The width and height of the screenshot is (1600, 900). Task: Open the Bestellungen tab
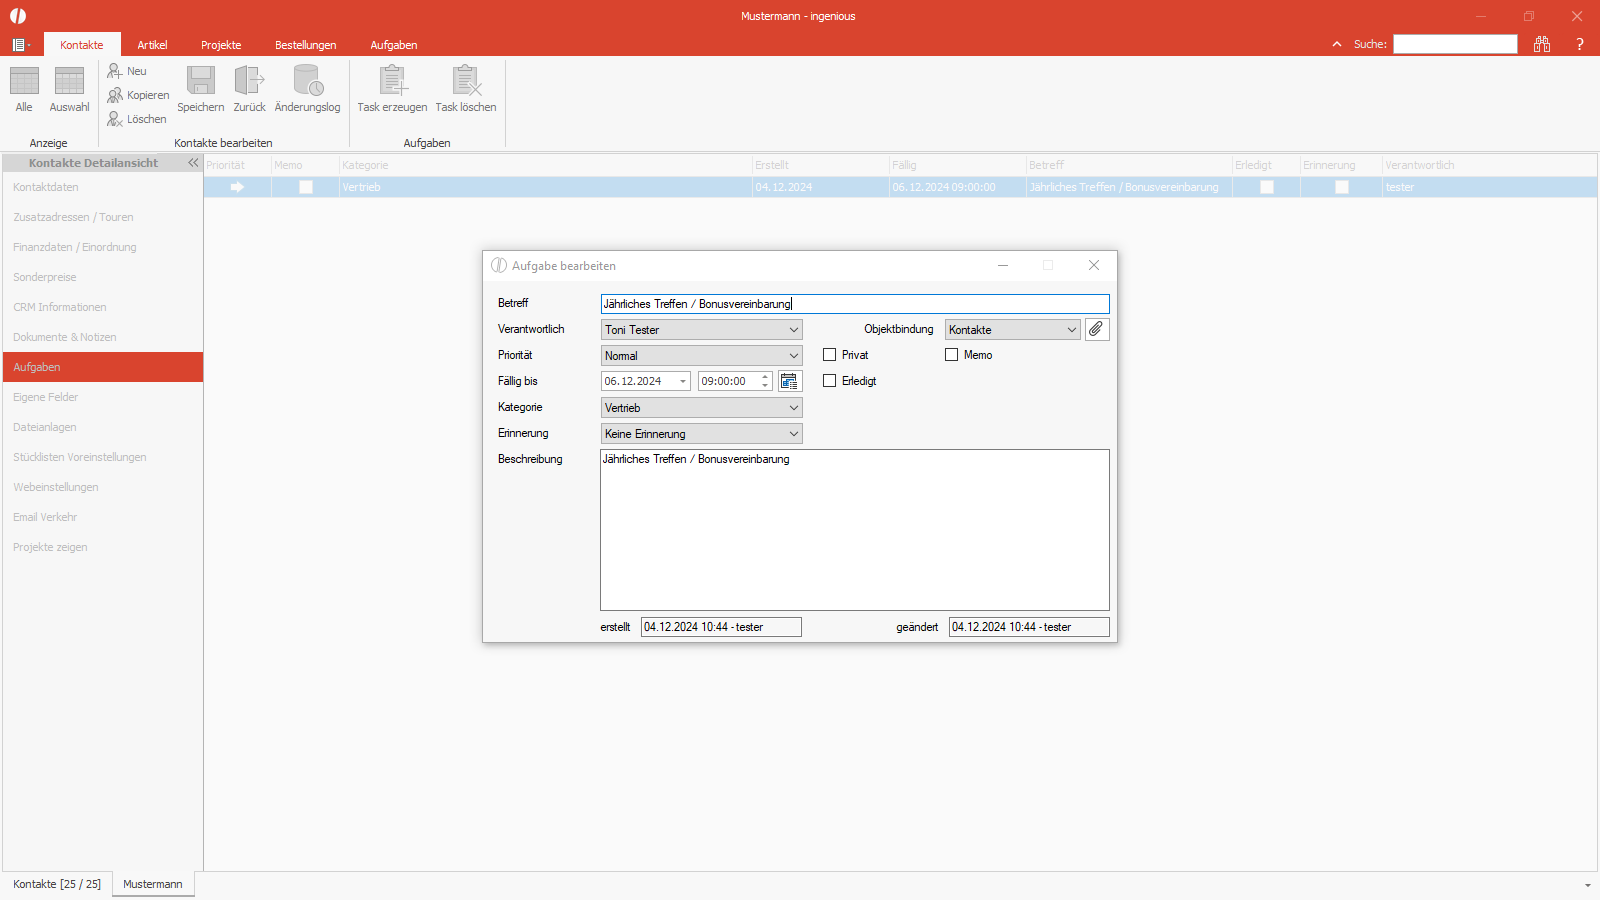pos(306,45)
